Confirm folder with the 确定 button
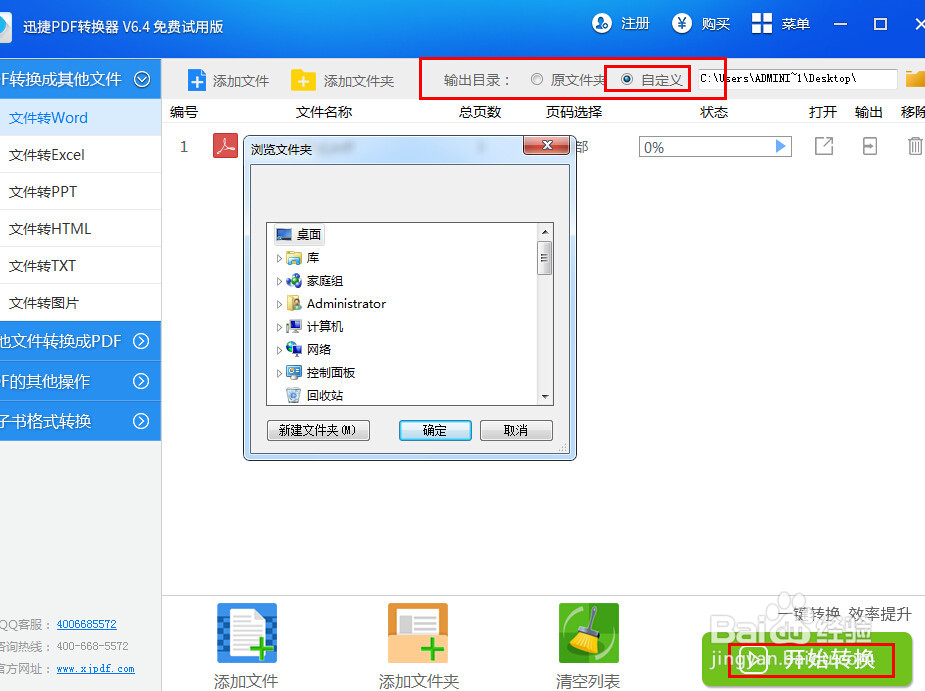Image resolution: width=925 pixels, height=691 pixels. tap(435, 431)
